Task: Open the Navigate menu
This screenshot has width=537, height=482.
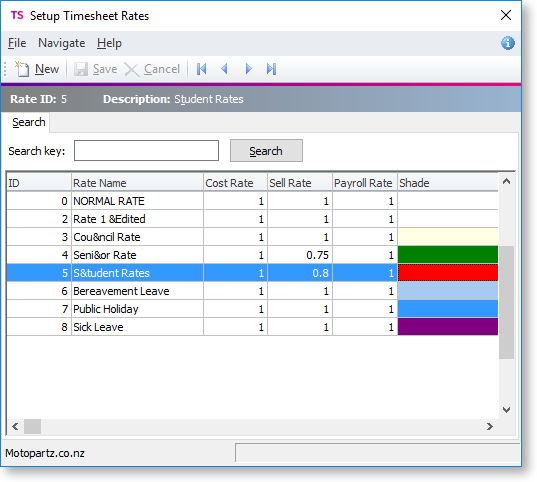Action: [x=62, y=43]
